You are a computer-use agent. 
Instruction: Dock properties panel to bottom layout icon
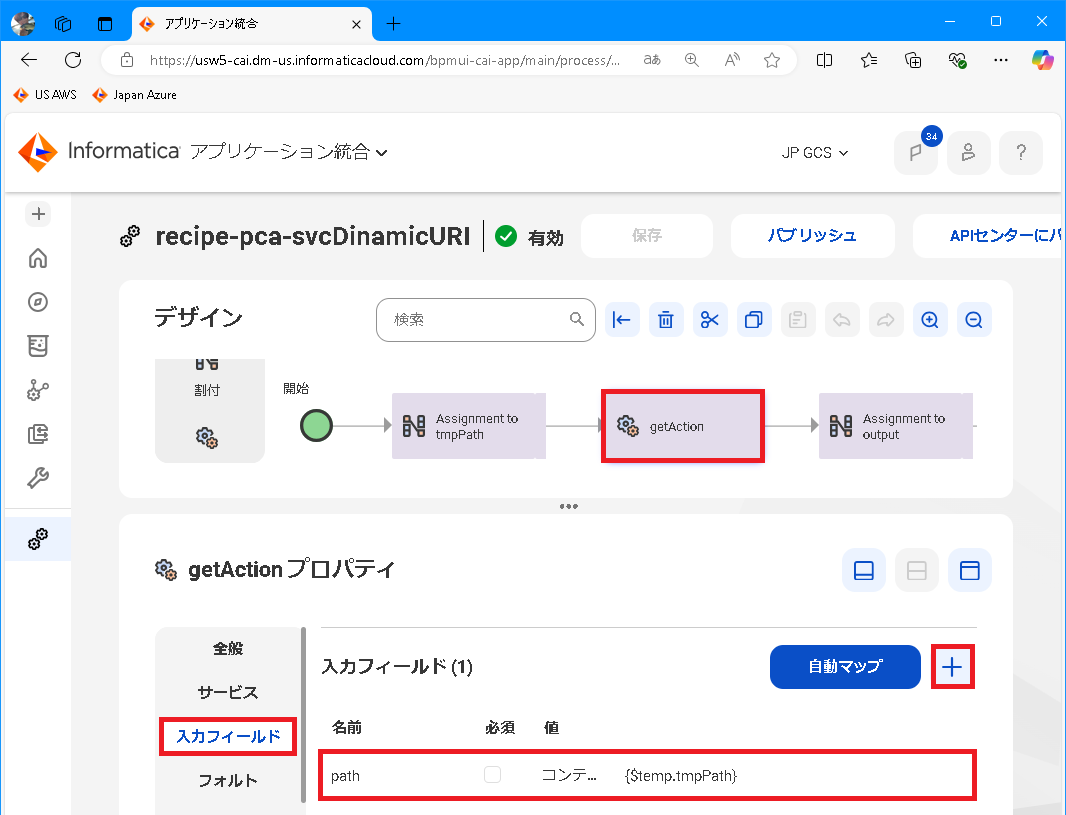(x=863, y=570)
